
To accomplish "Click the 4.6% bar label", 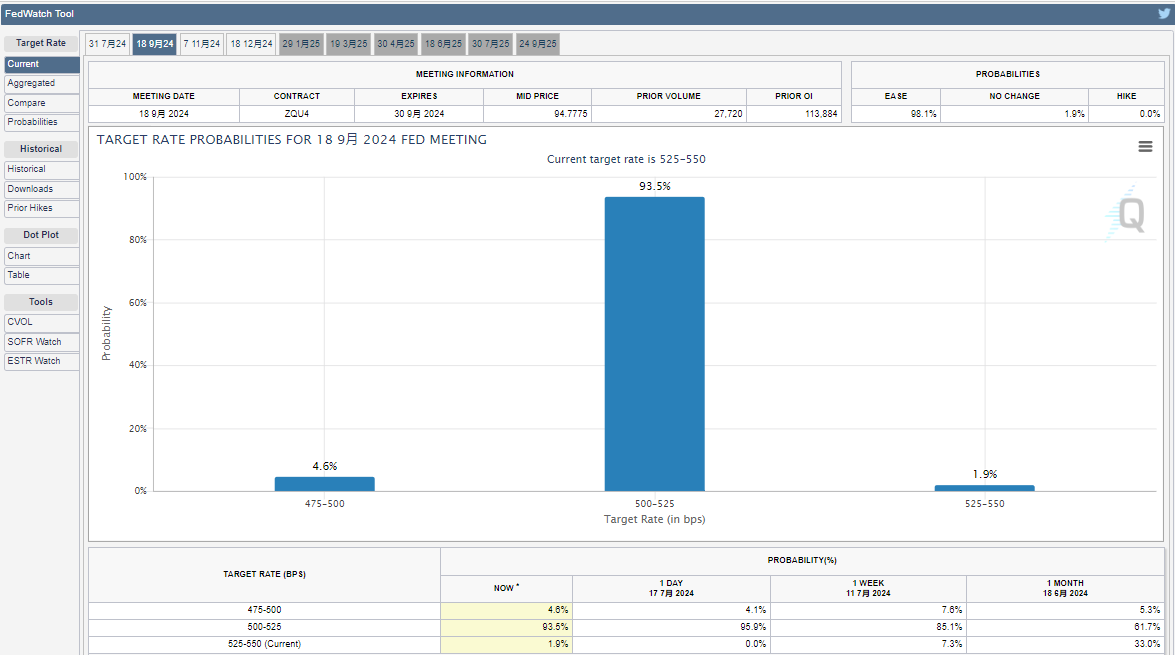I will point(324,466).
